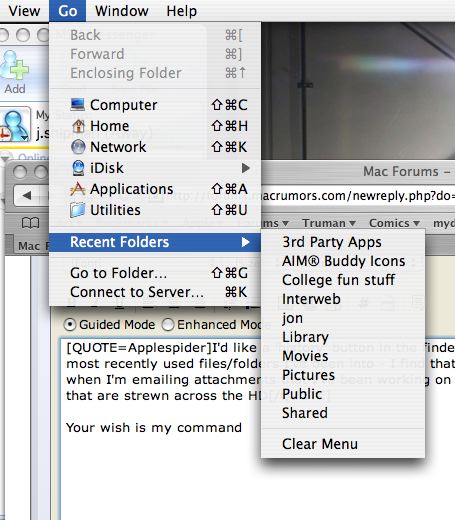Click the video preview in background window
The width and height of the screenshot is (455, 520).
pos(358,91)
